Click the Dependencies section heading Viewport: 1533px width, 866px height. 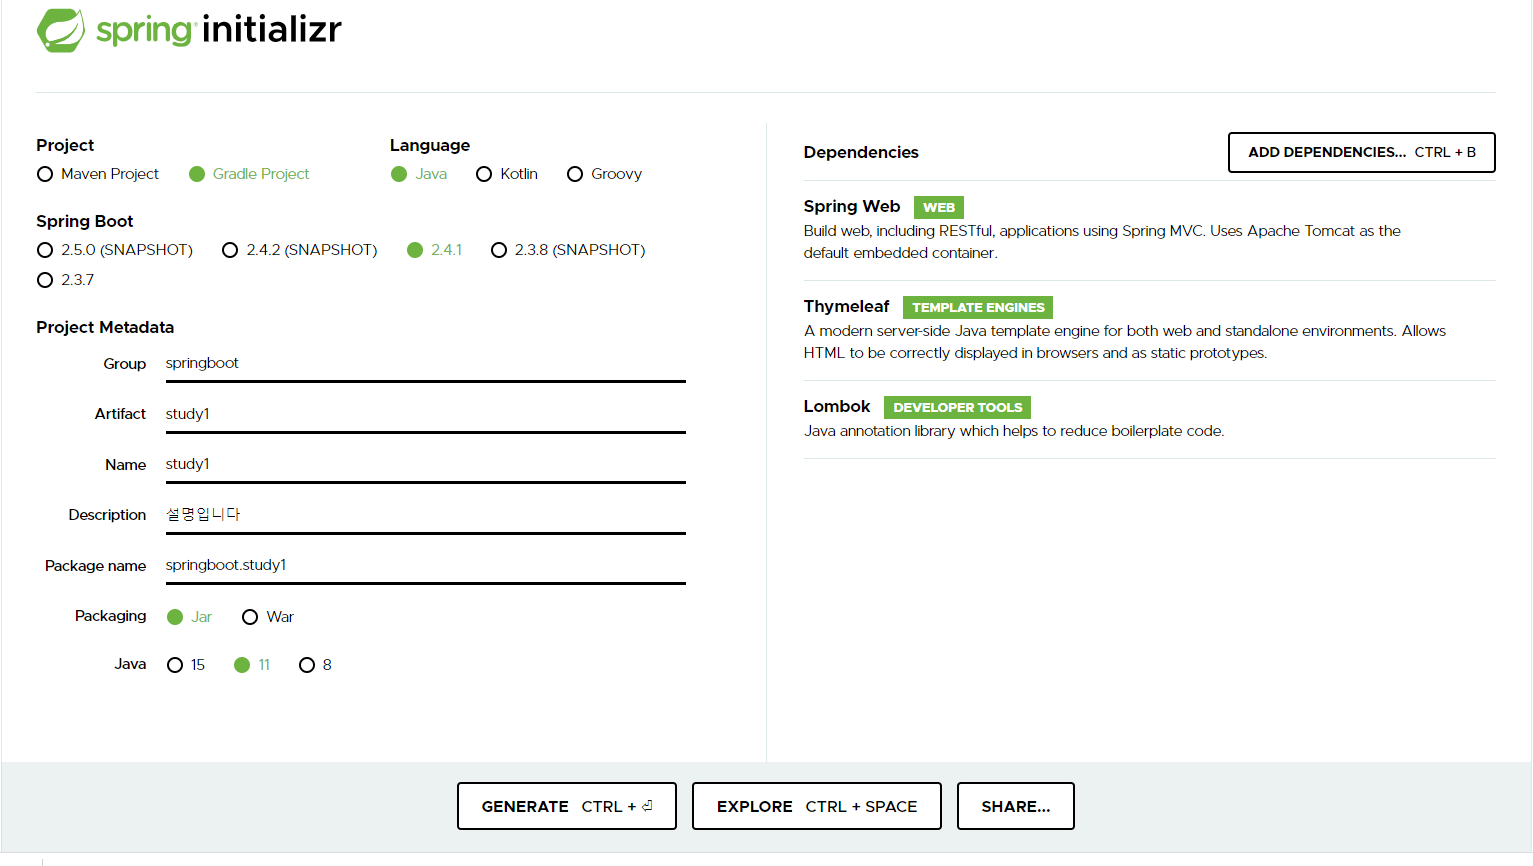pyautogui.click(x=861, y=152)
